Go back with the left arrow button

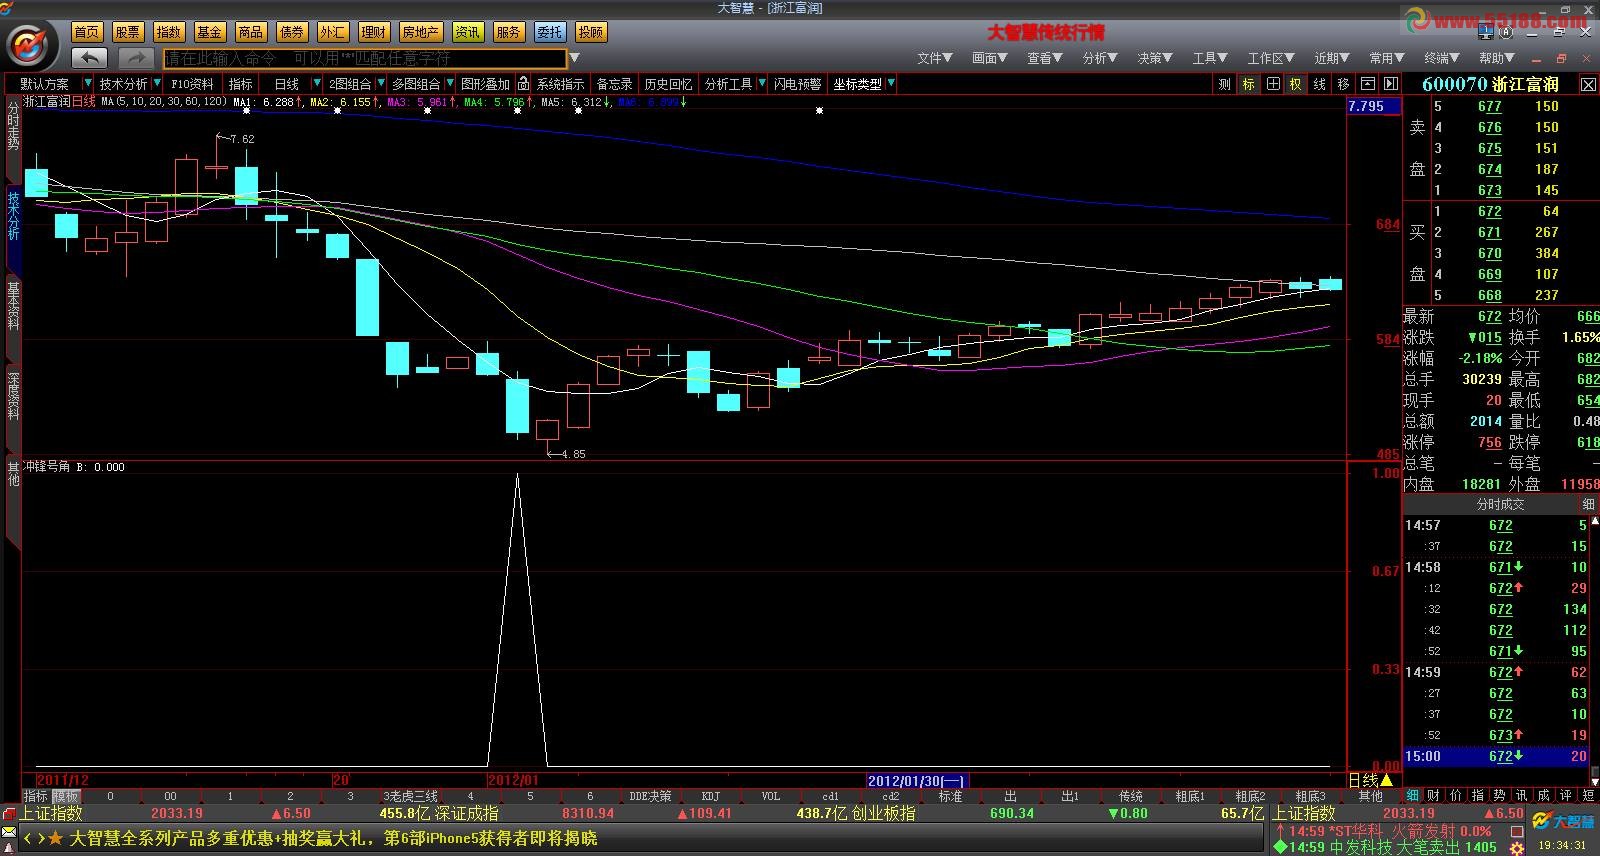(x=90, y=58)
